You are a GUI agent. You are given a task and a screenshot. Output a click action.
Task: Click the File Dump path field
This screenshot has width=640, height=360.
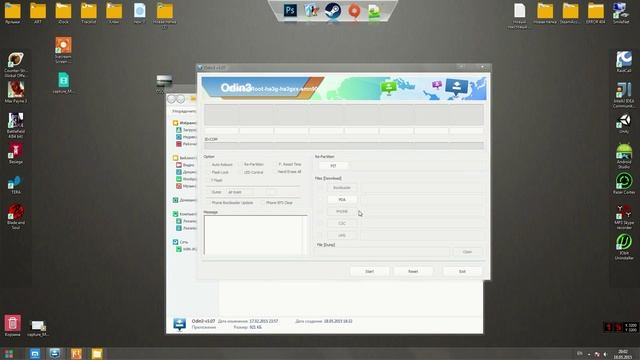point(383,252)
